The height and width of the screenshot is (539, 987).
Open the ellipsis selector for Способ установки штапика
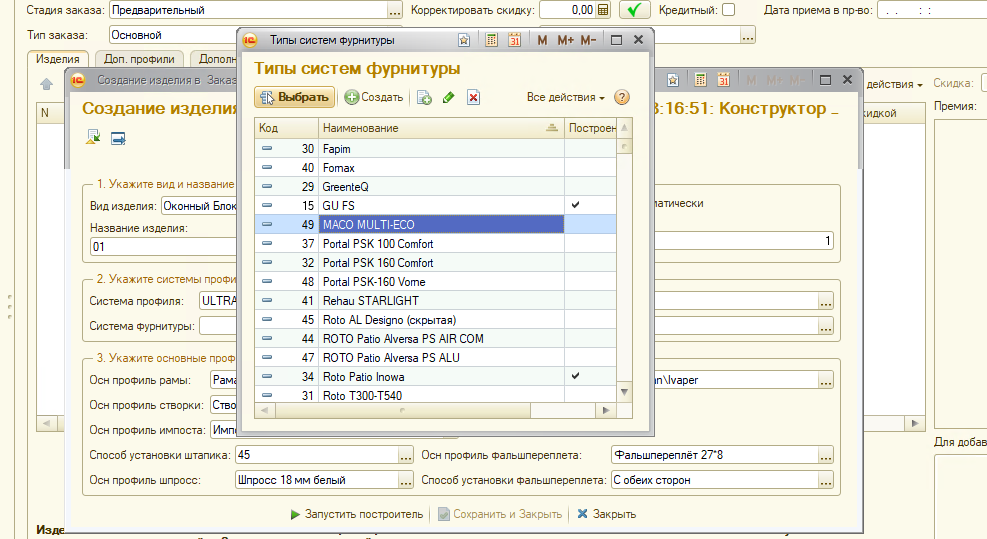click(406, 455)
